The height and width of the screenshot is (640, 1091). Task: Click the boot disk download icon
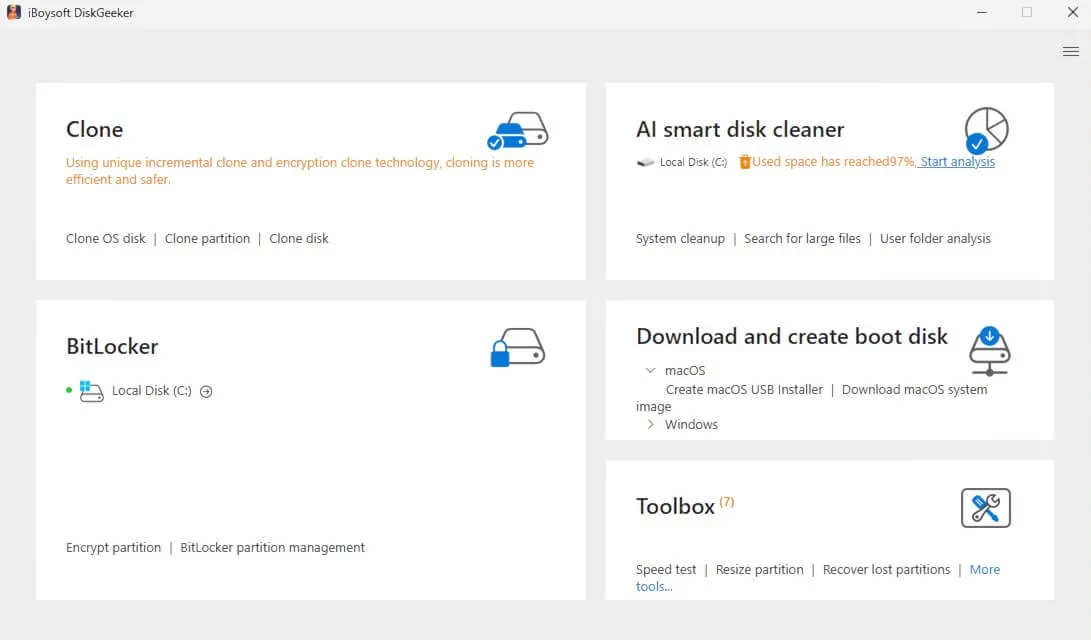(x=989, y=347)
